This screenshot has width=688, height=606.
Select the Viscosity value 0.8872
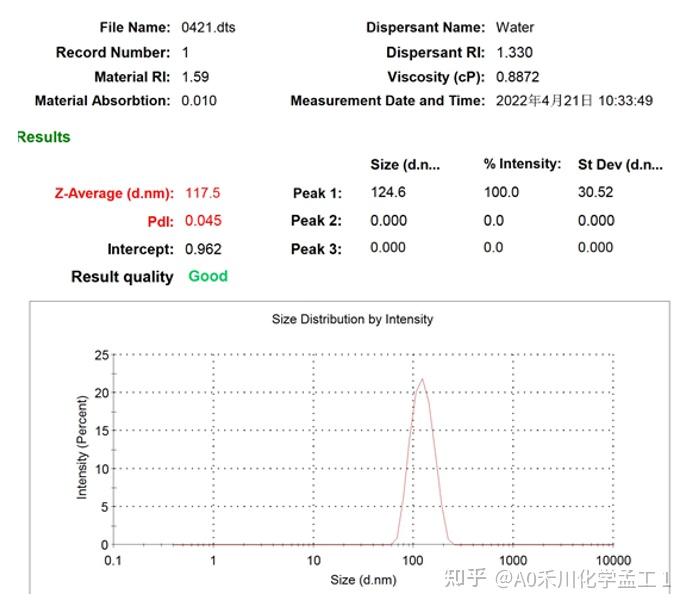coord(517,77)
